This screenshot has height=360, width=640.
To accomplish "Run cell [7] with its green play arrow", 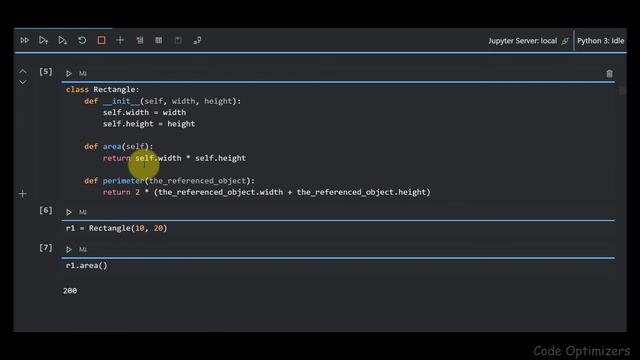I will [69, 249].
